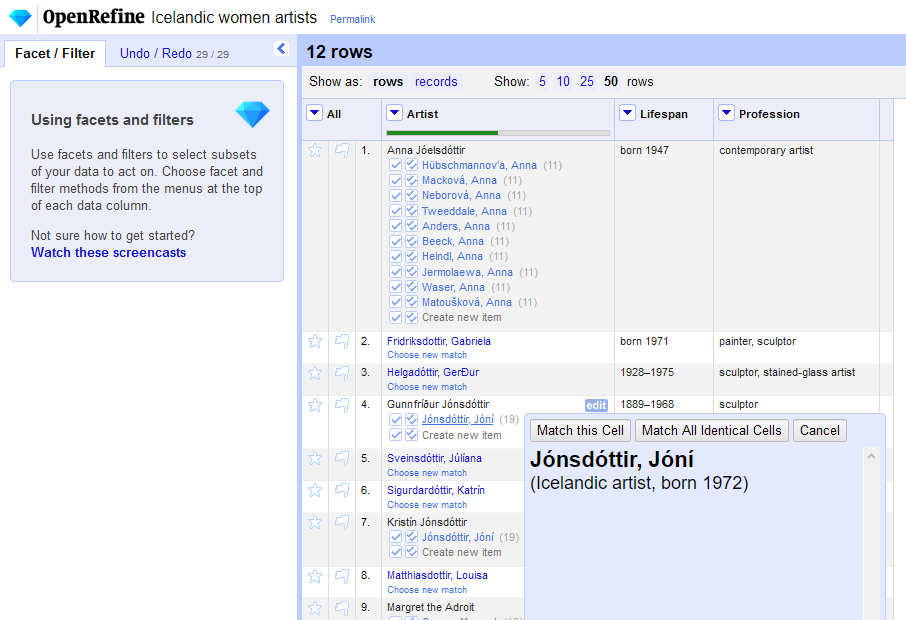This screenshot has height=620, width=906.
Task: Star row 1 Anna Jóelsdóttir
Action: pos(315,151)
